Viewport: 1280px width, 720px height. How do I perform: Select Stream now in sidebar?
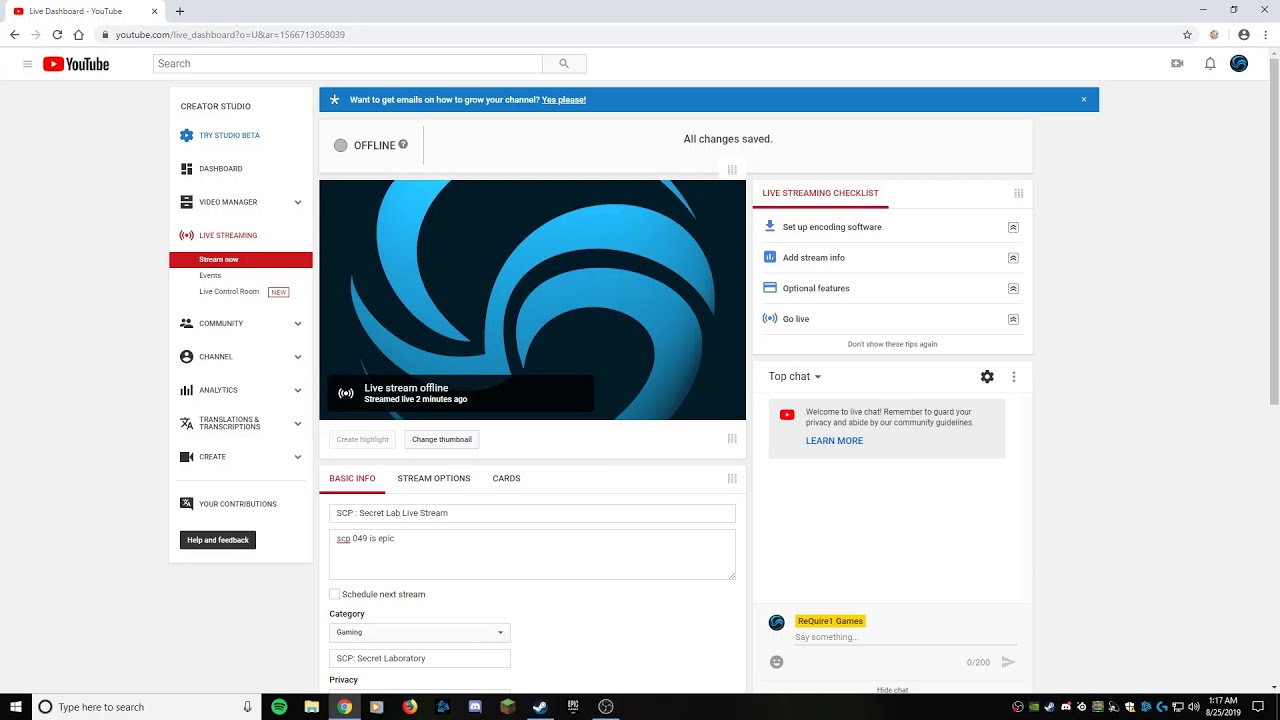pyautogui.click(x=241, y=260)
